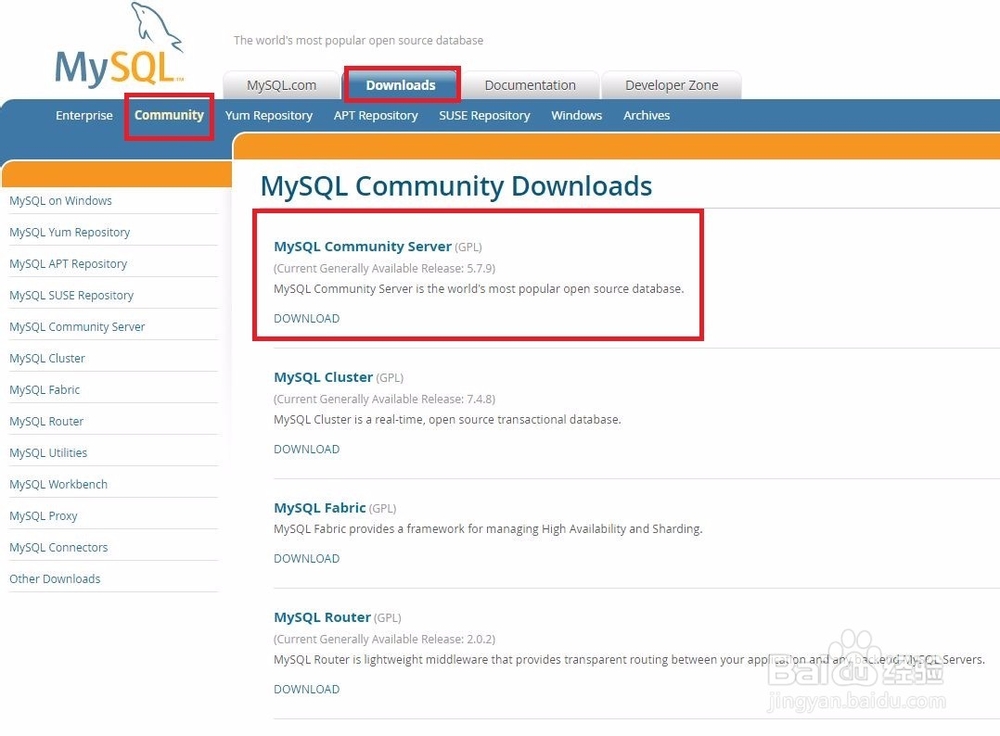The width and height of the screenshot is (1000, 736).
Task: Open MySQL Proxy sidebar link
Action: [x=43, y=516]
